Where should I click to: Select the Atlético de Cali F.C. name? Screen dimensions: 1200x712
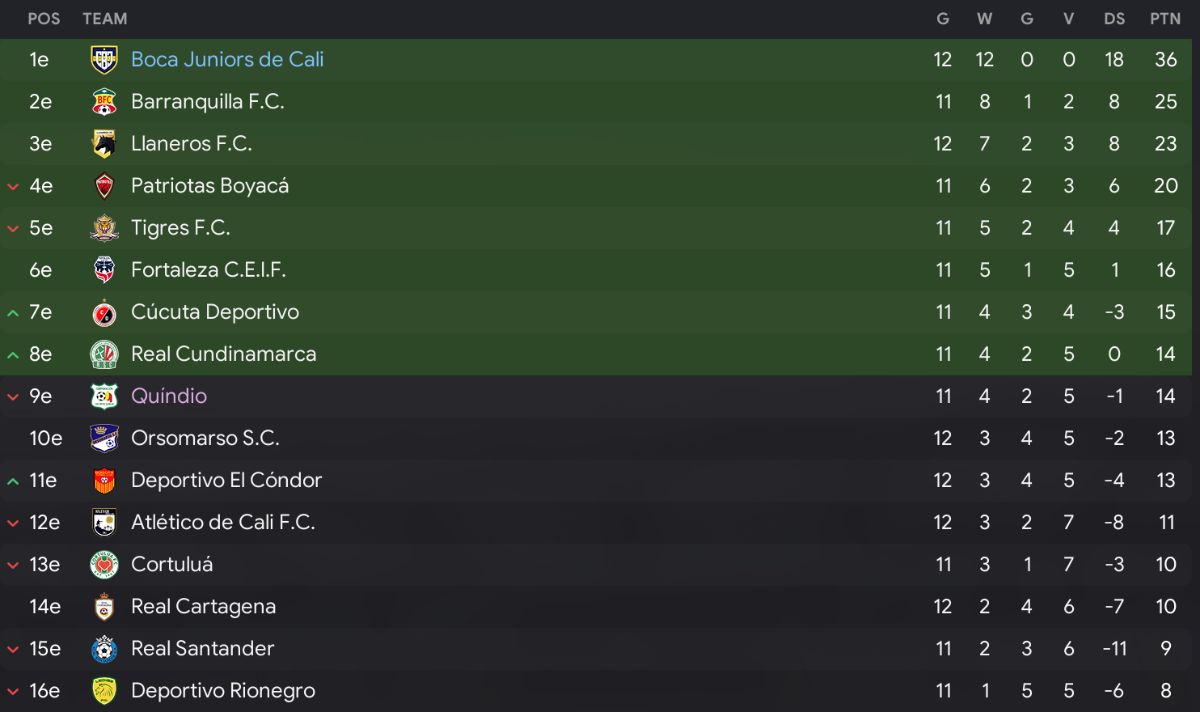click(x=223, y=522)
